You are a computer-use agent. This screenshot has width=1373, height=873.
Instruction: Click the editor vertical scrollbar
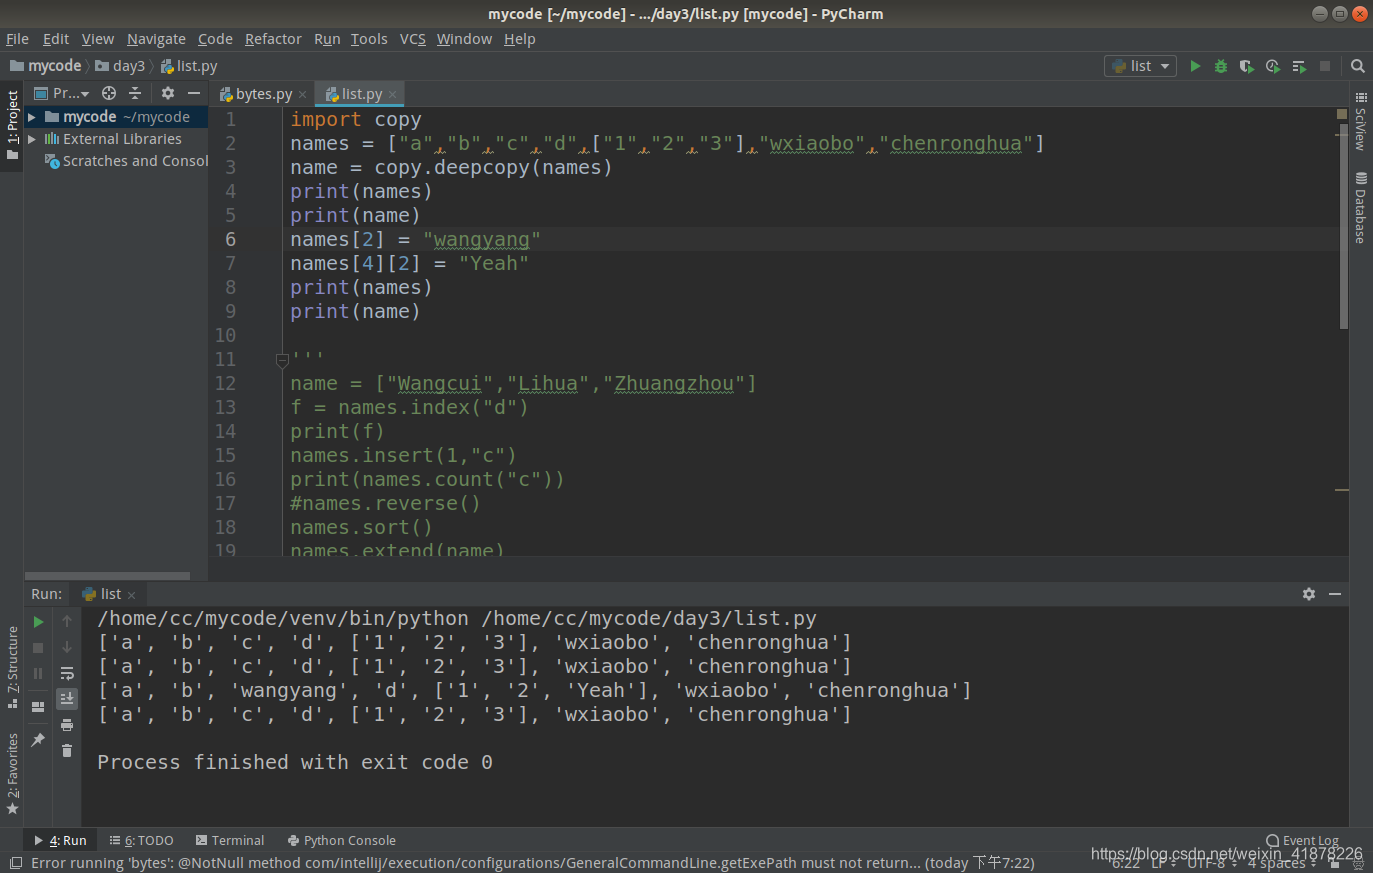(x=1343, y=227)
